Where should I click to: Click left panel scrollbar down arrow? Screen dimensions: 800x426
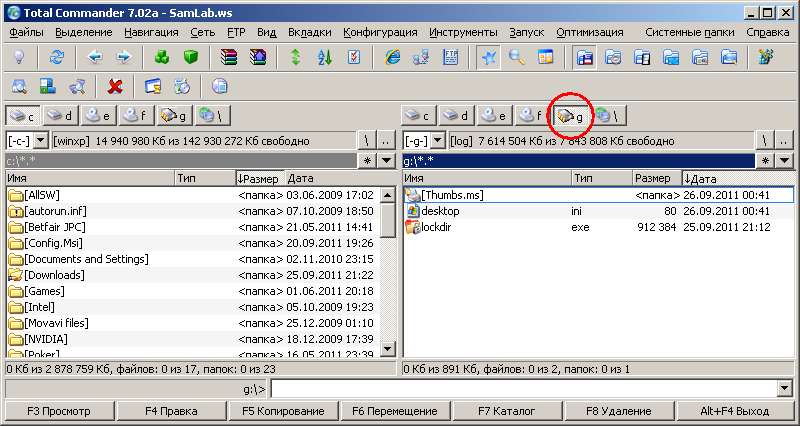pos(388,349)
